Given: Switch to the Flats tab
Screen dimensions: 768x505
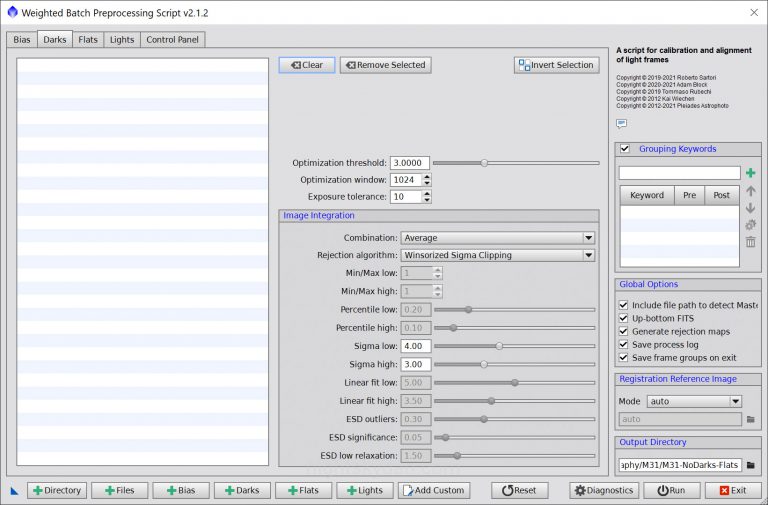Looking at the screenshot, I should (x=88, y=40).
